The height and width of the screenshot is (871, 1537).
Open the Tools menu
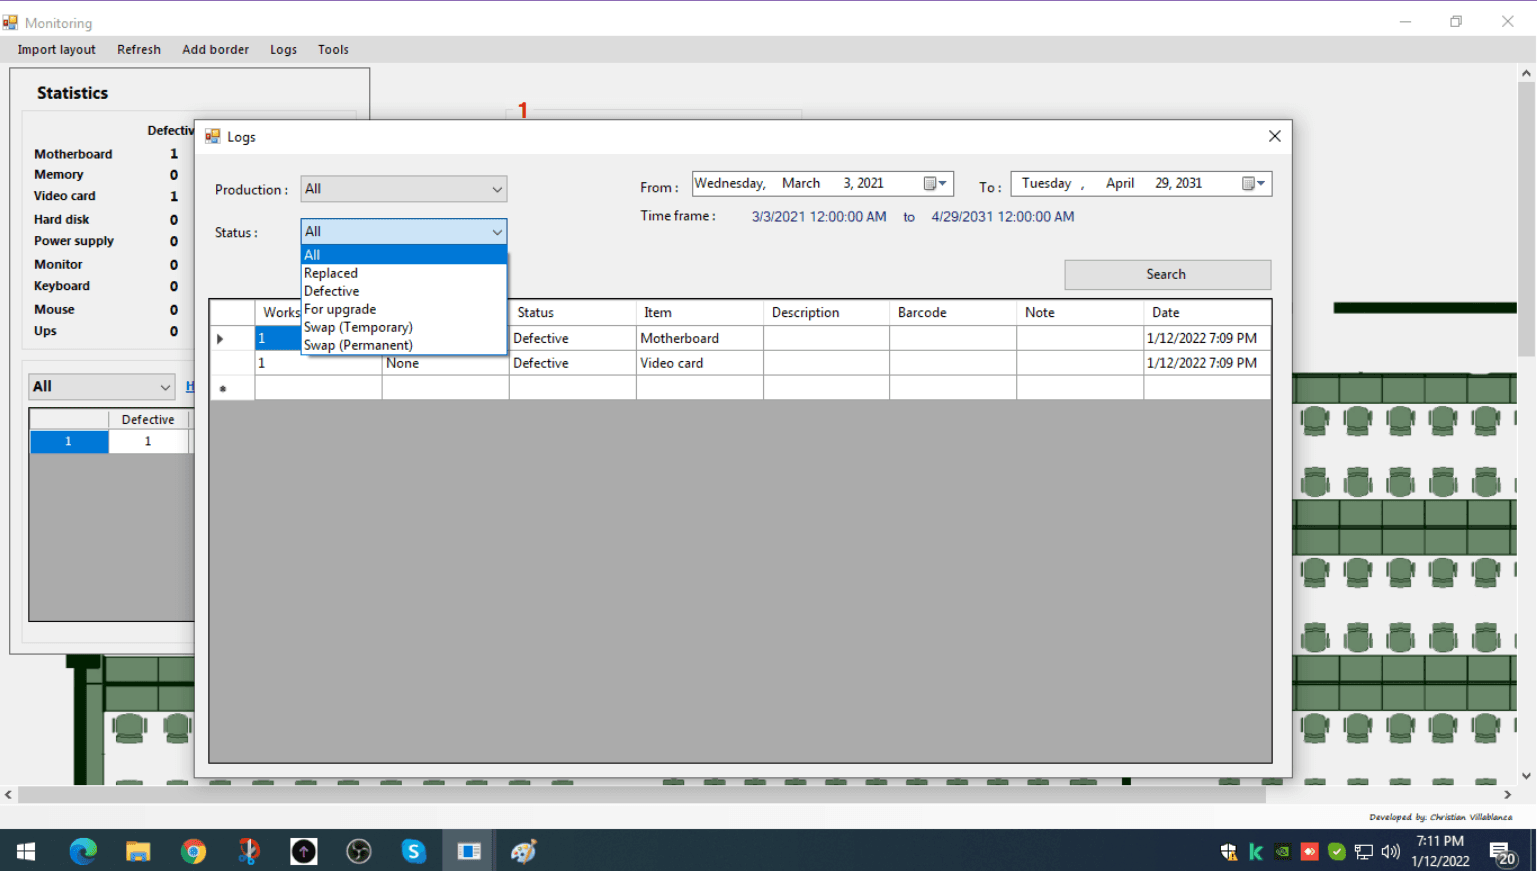[333, 49]
